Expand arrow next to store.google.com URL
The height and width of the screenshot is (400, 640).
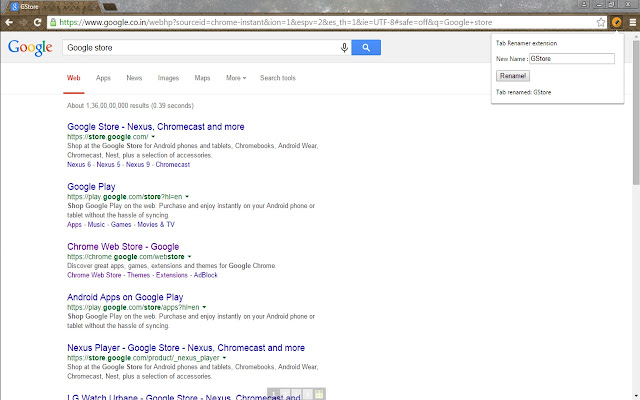pos(153,137)
